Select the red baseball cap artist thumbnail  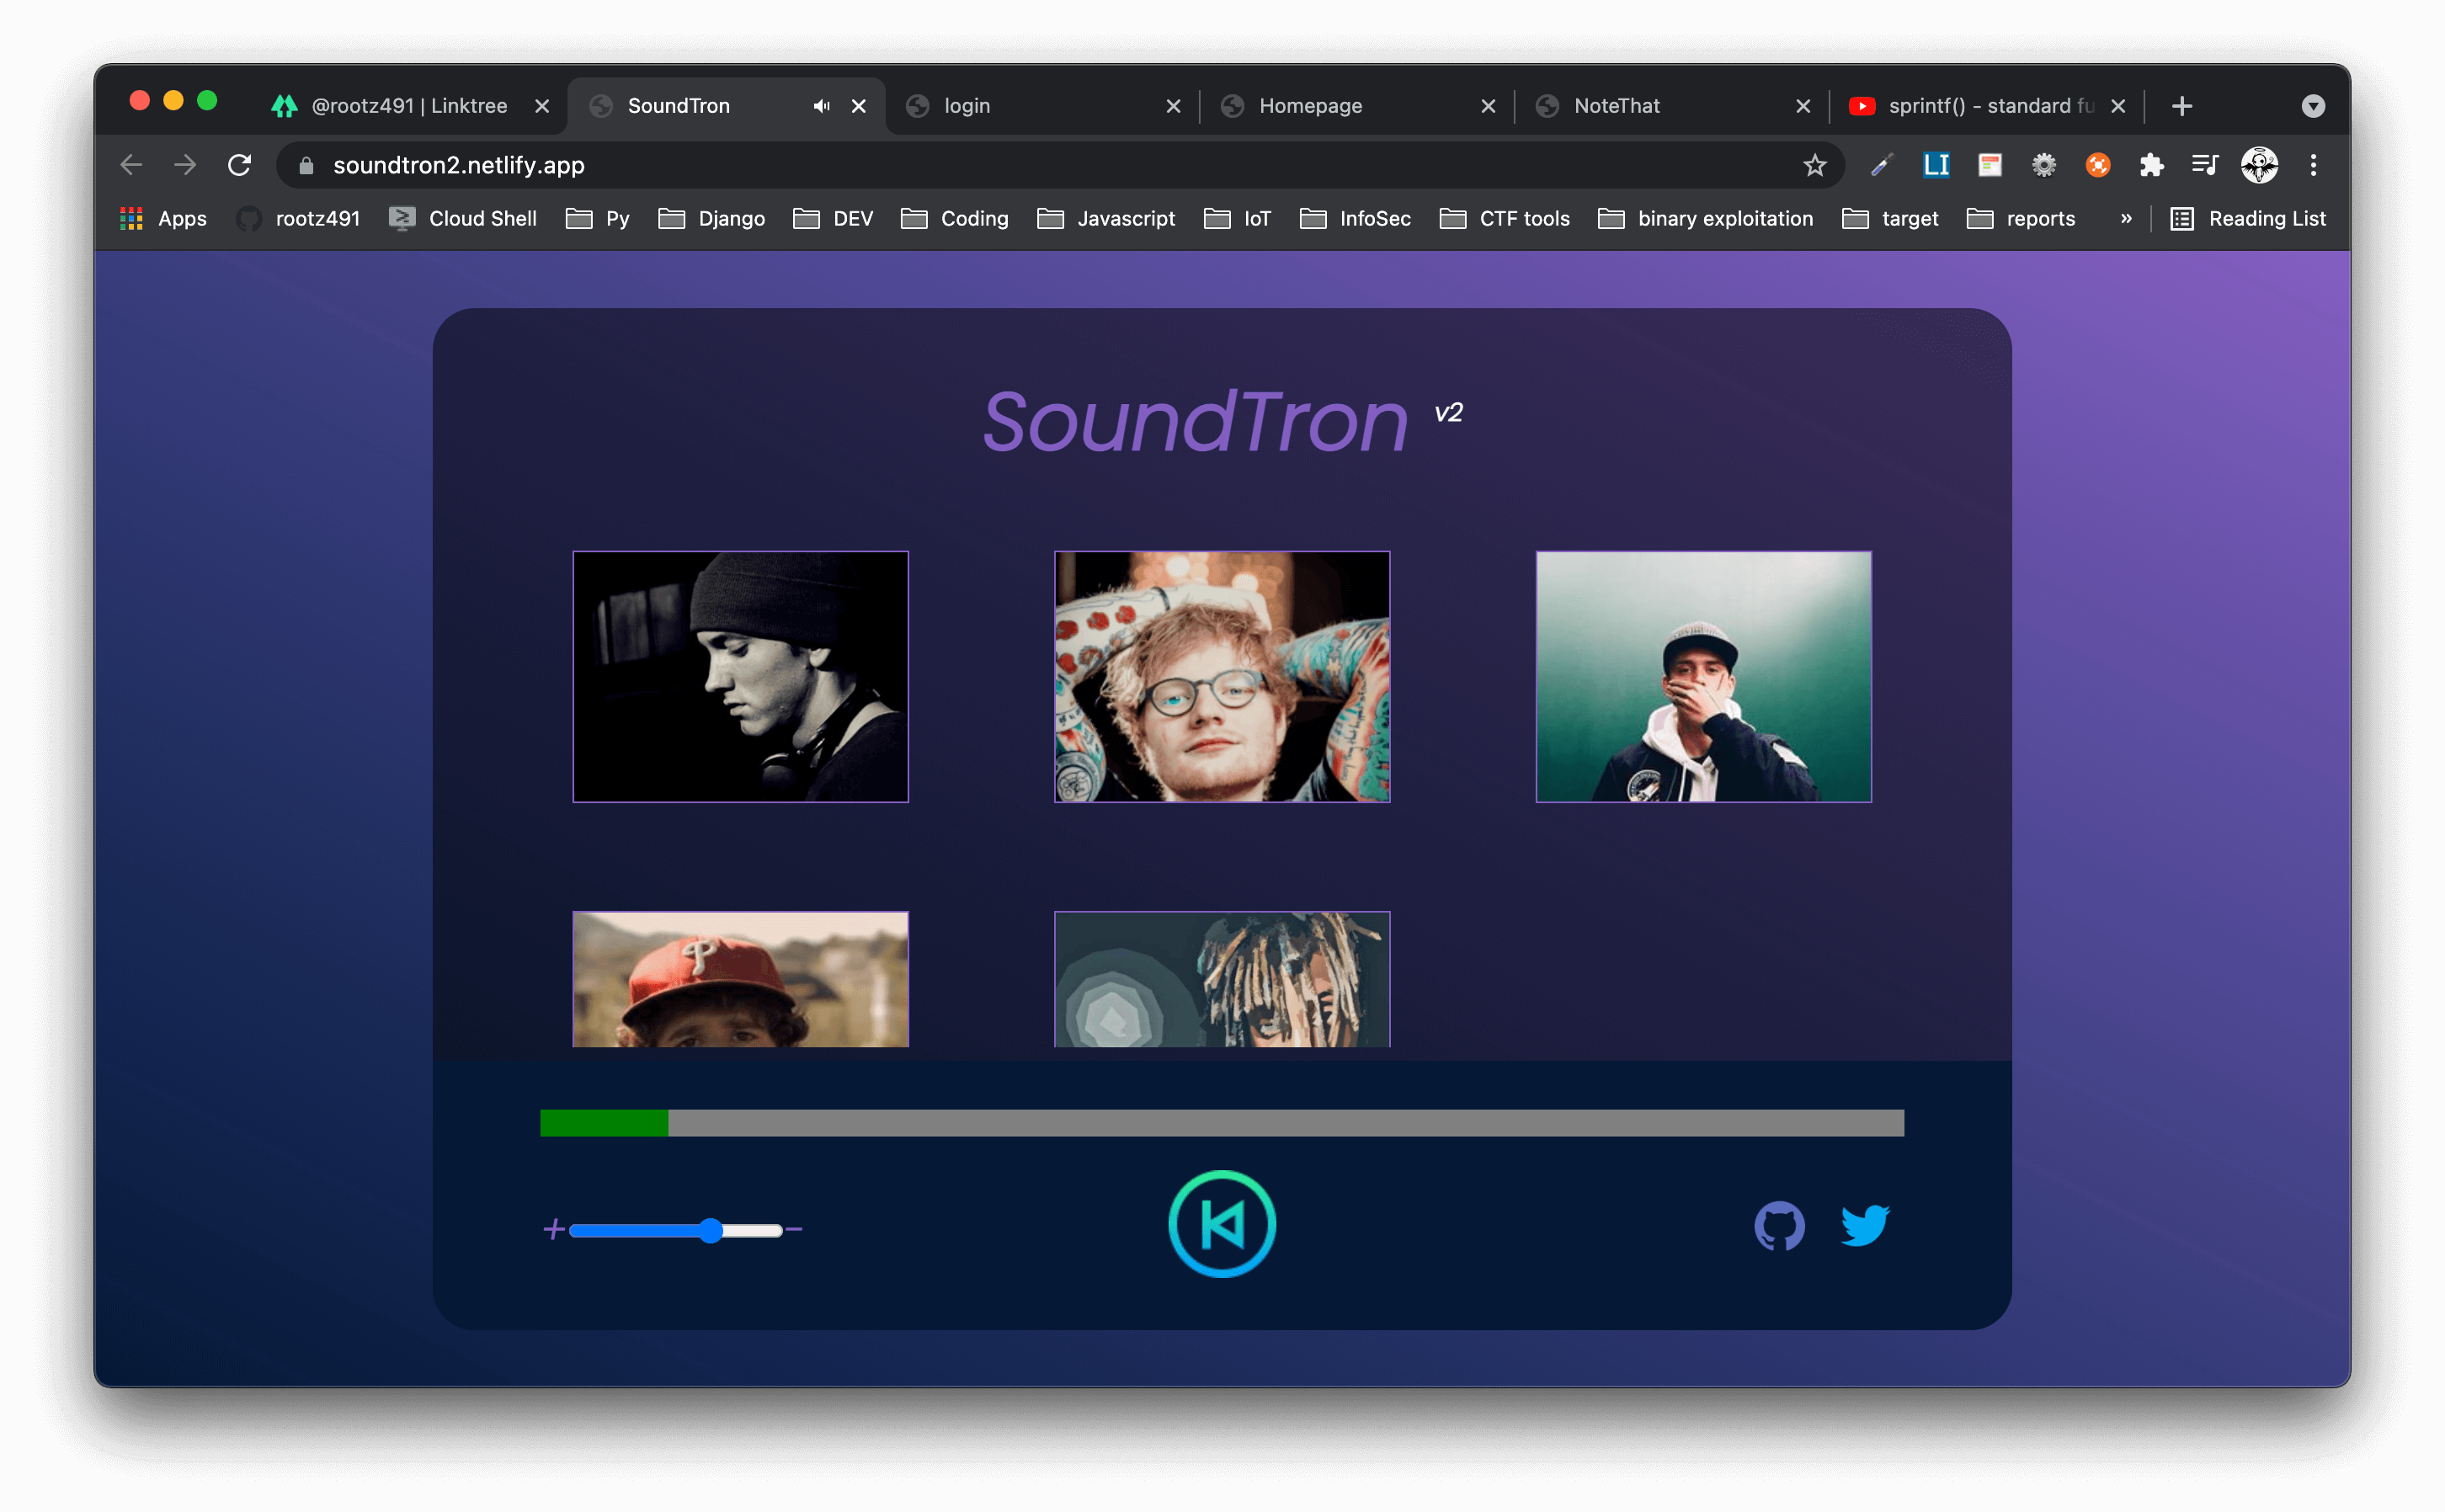pos(740,979)
